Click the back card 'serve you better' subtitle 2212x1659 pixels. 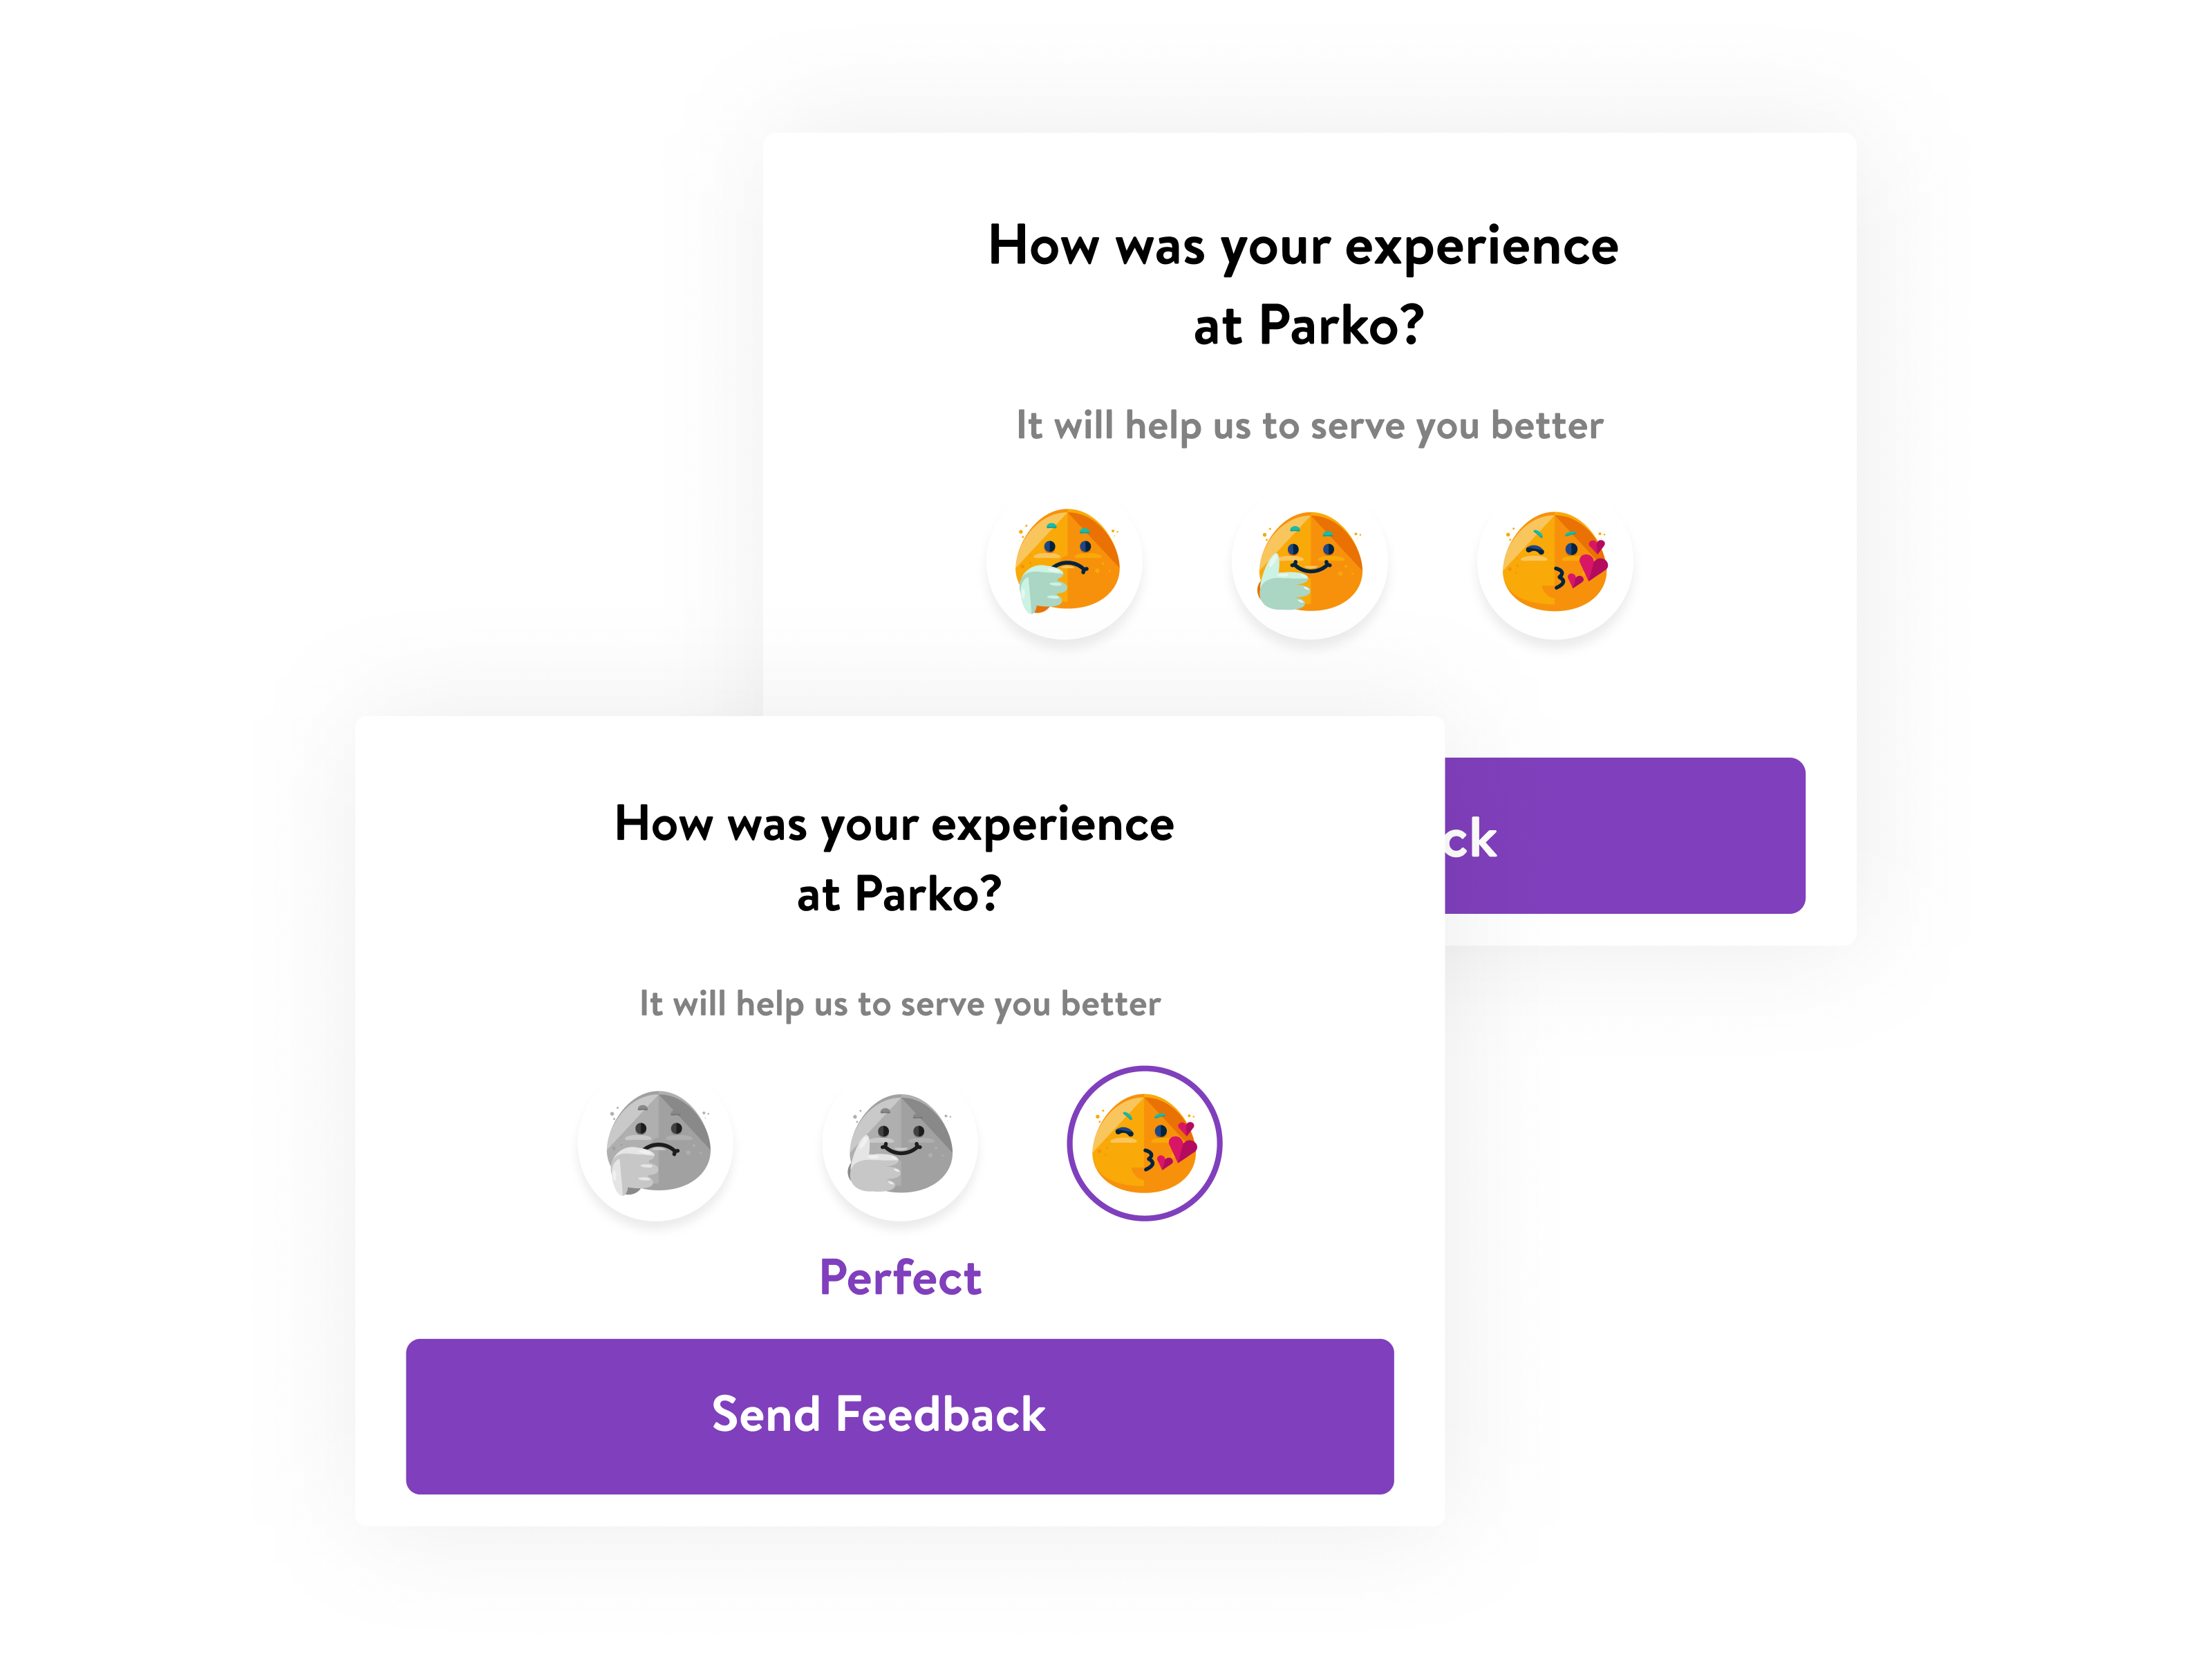[x=1309, y=425]
